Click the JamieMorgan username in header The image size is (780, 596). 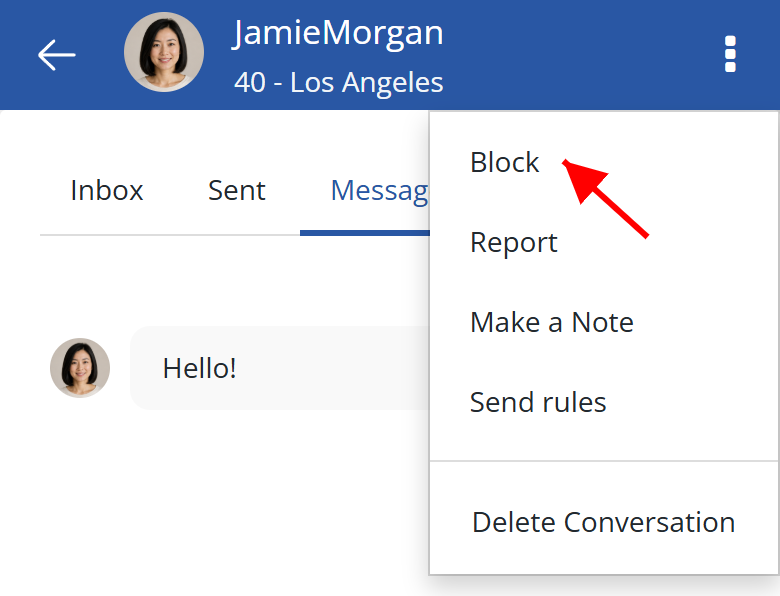tap(338, 33)
